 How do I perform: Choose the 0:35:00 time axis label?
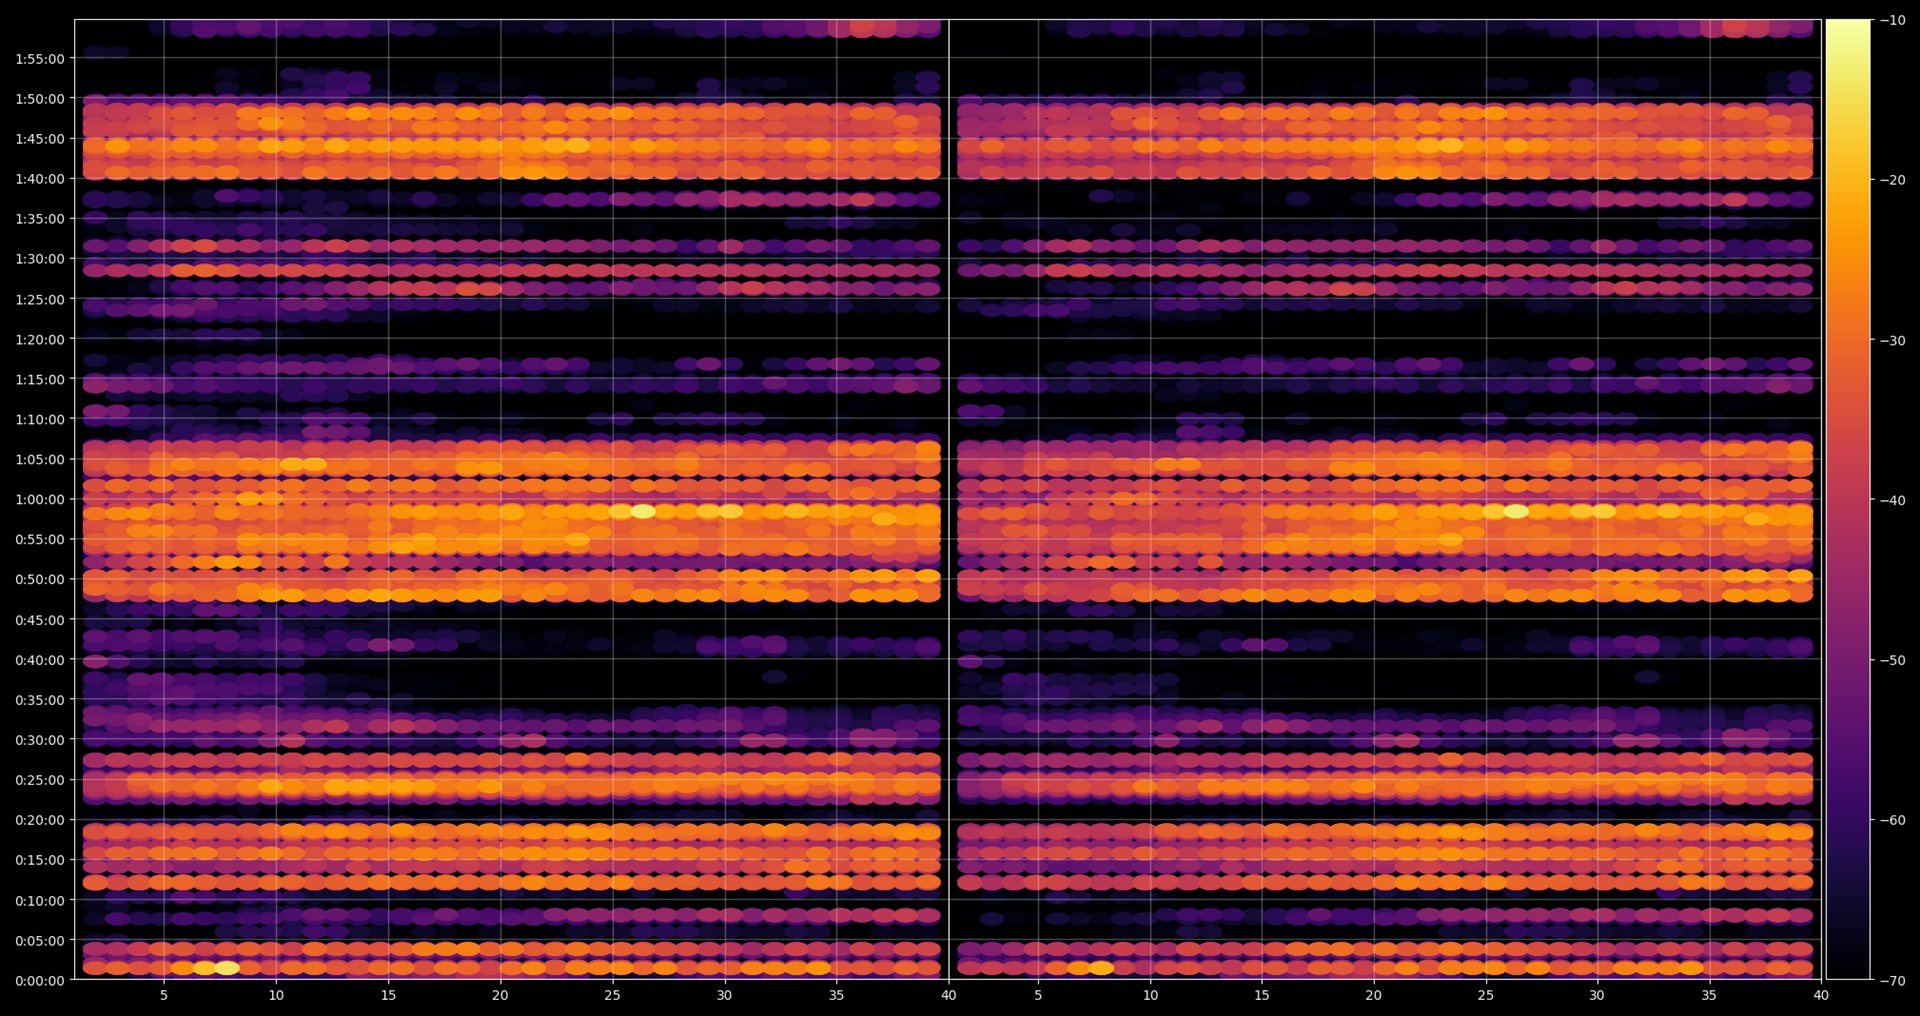(x=40, y=700)
